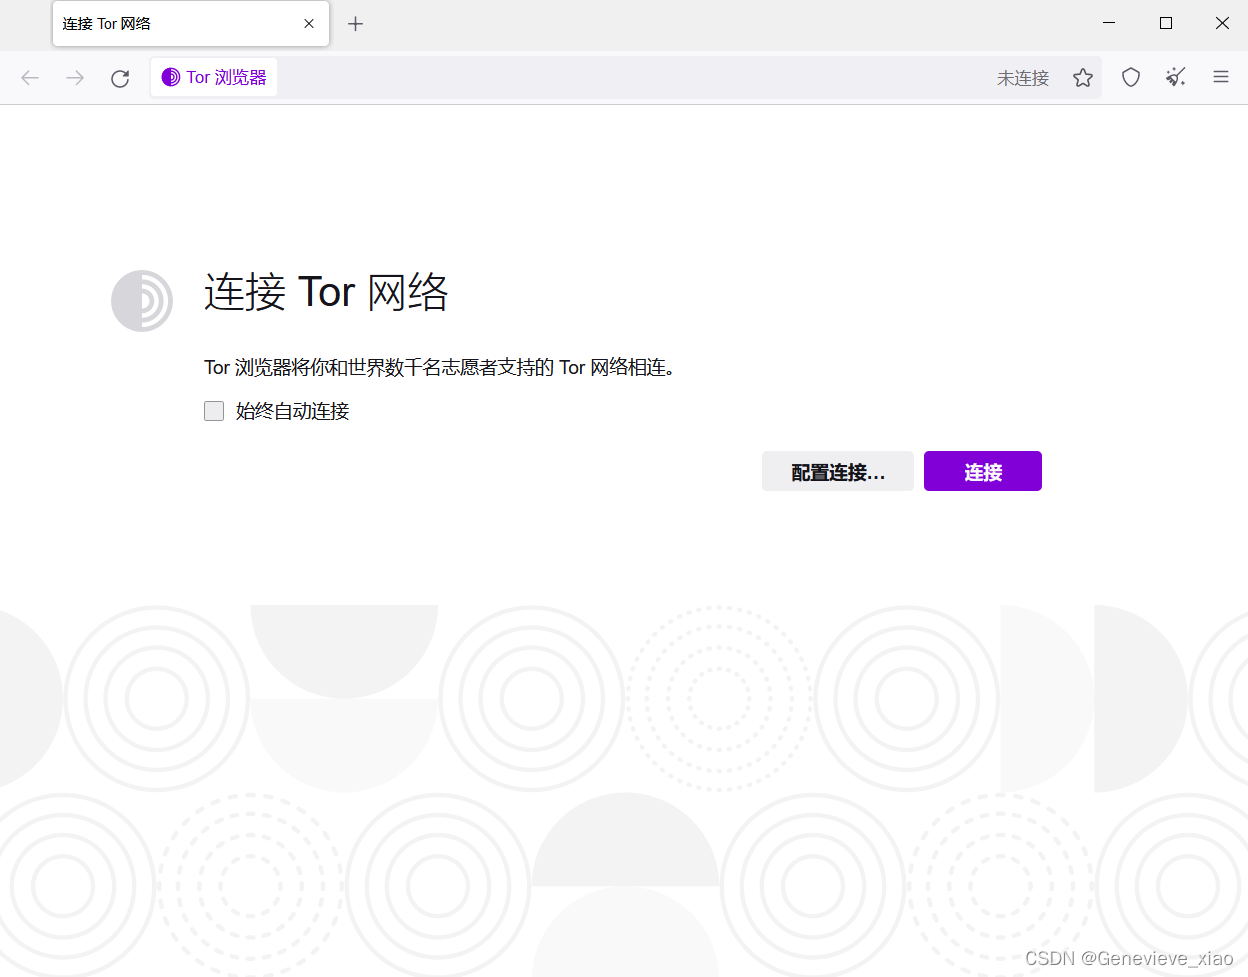1248x977 pixels.
Task: Bookmark this page with the star icon
Action: tap(1083, 78)
